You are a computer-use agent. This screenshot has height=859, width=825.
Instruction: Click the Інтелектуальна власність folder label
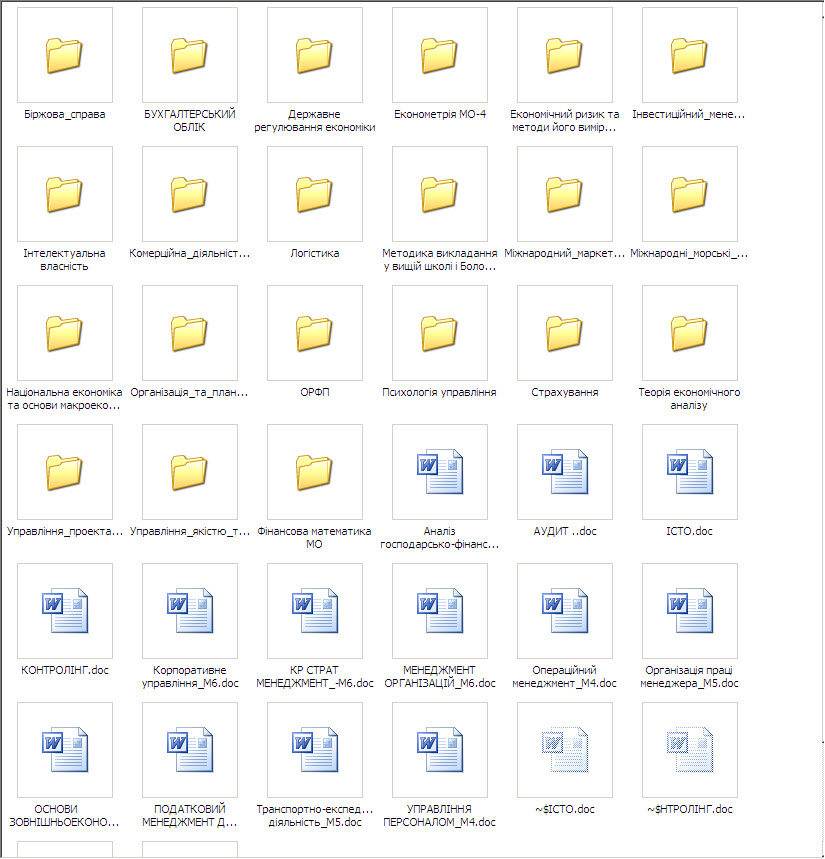(x=65, y=260)
